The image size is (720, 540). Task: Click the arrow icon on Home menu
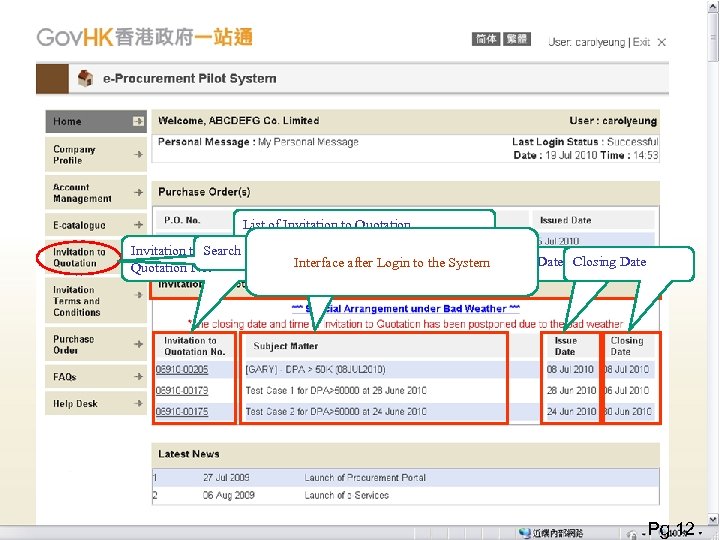pyautogui.click(x=138, y=121)
